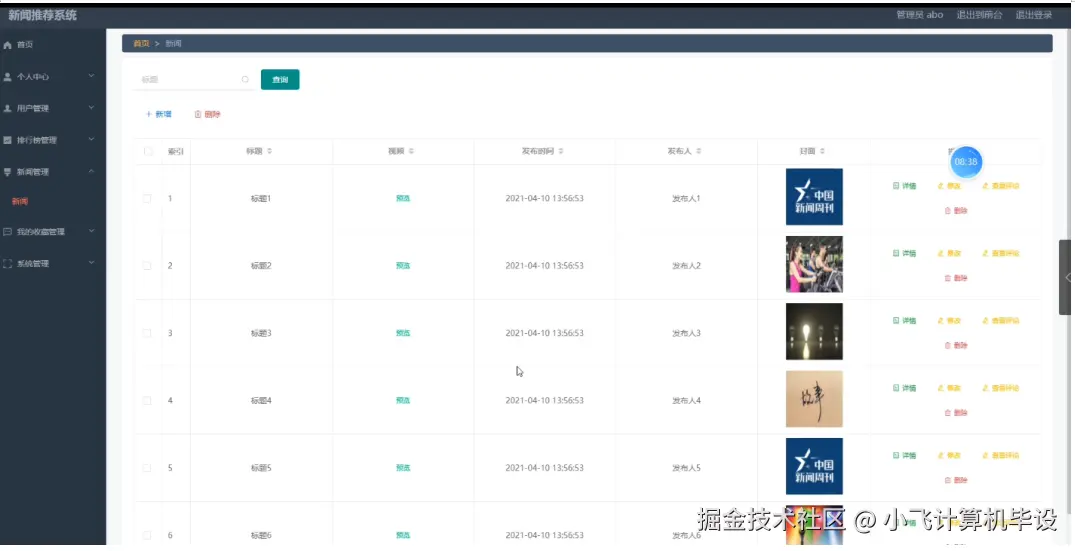Tick the checkbox for row 标题2
Viewport: 1075px width, 551px height.
click(147, 266)
